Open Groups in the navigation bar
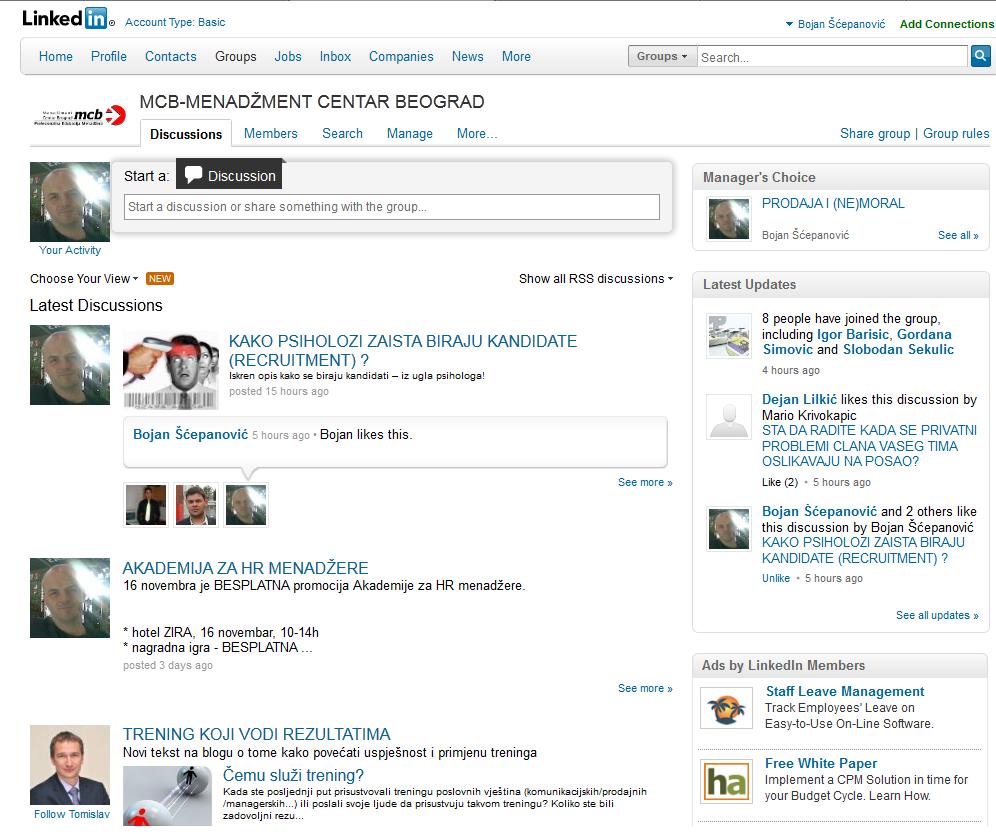996x834 pixels. click(236, 57)
